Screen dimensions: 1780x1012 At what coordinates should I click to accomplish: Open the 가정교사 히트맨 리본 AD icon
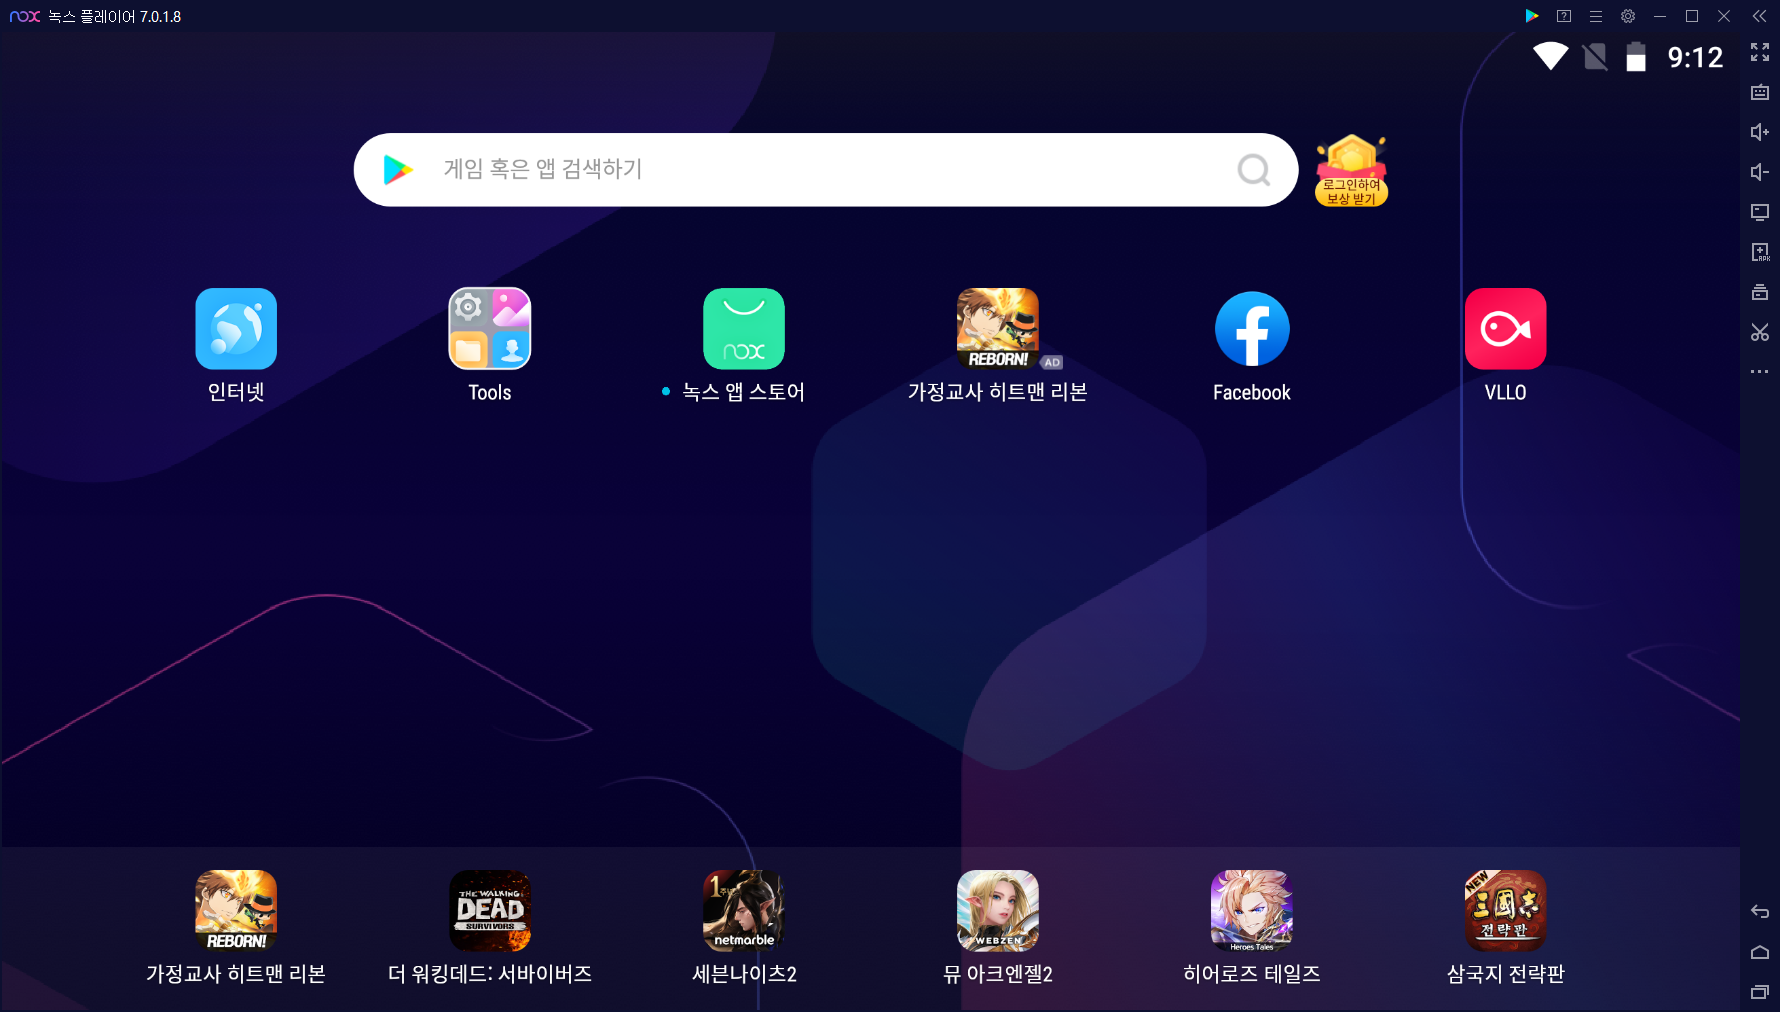click(x=998, y=329)
